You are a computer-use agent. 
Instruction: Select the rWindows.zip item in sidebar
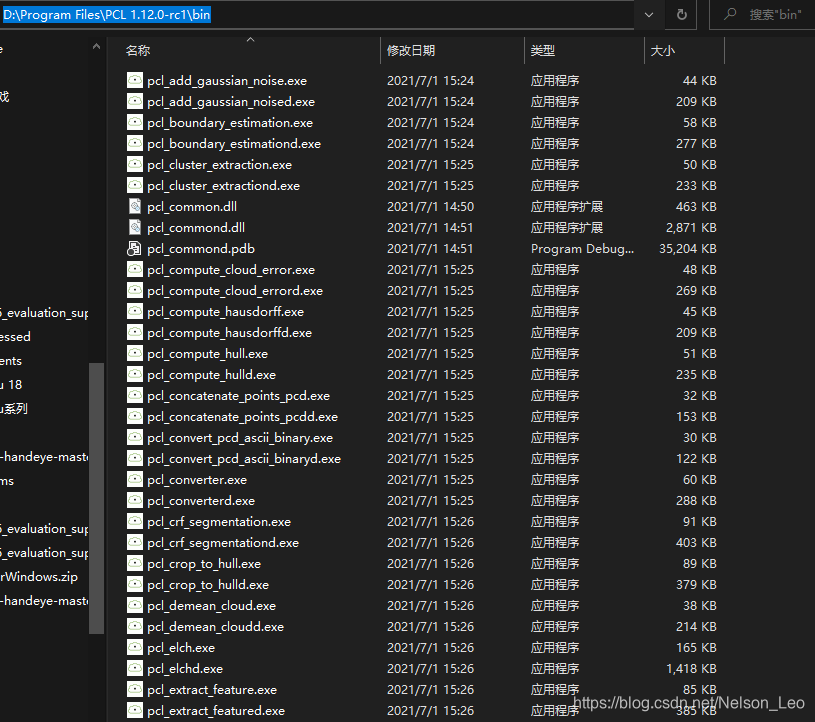pos(39,576)
